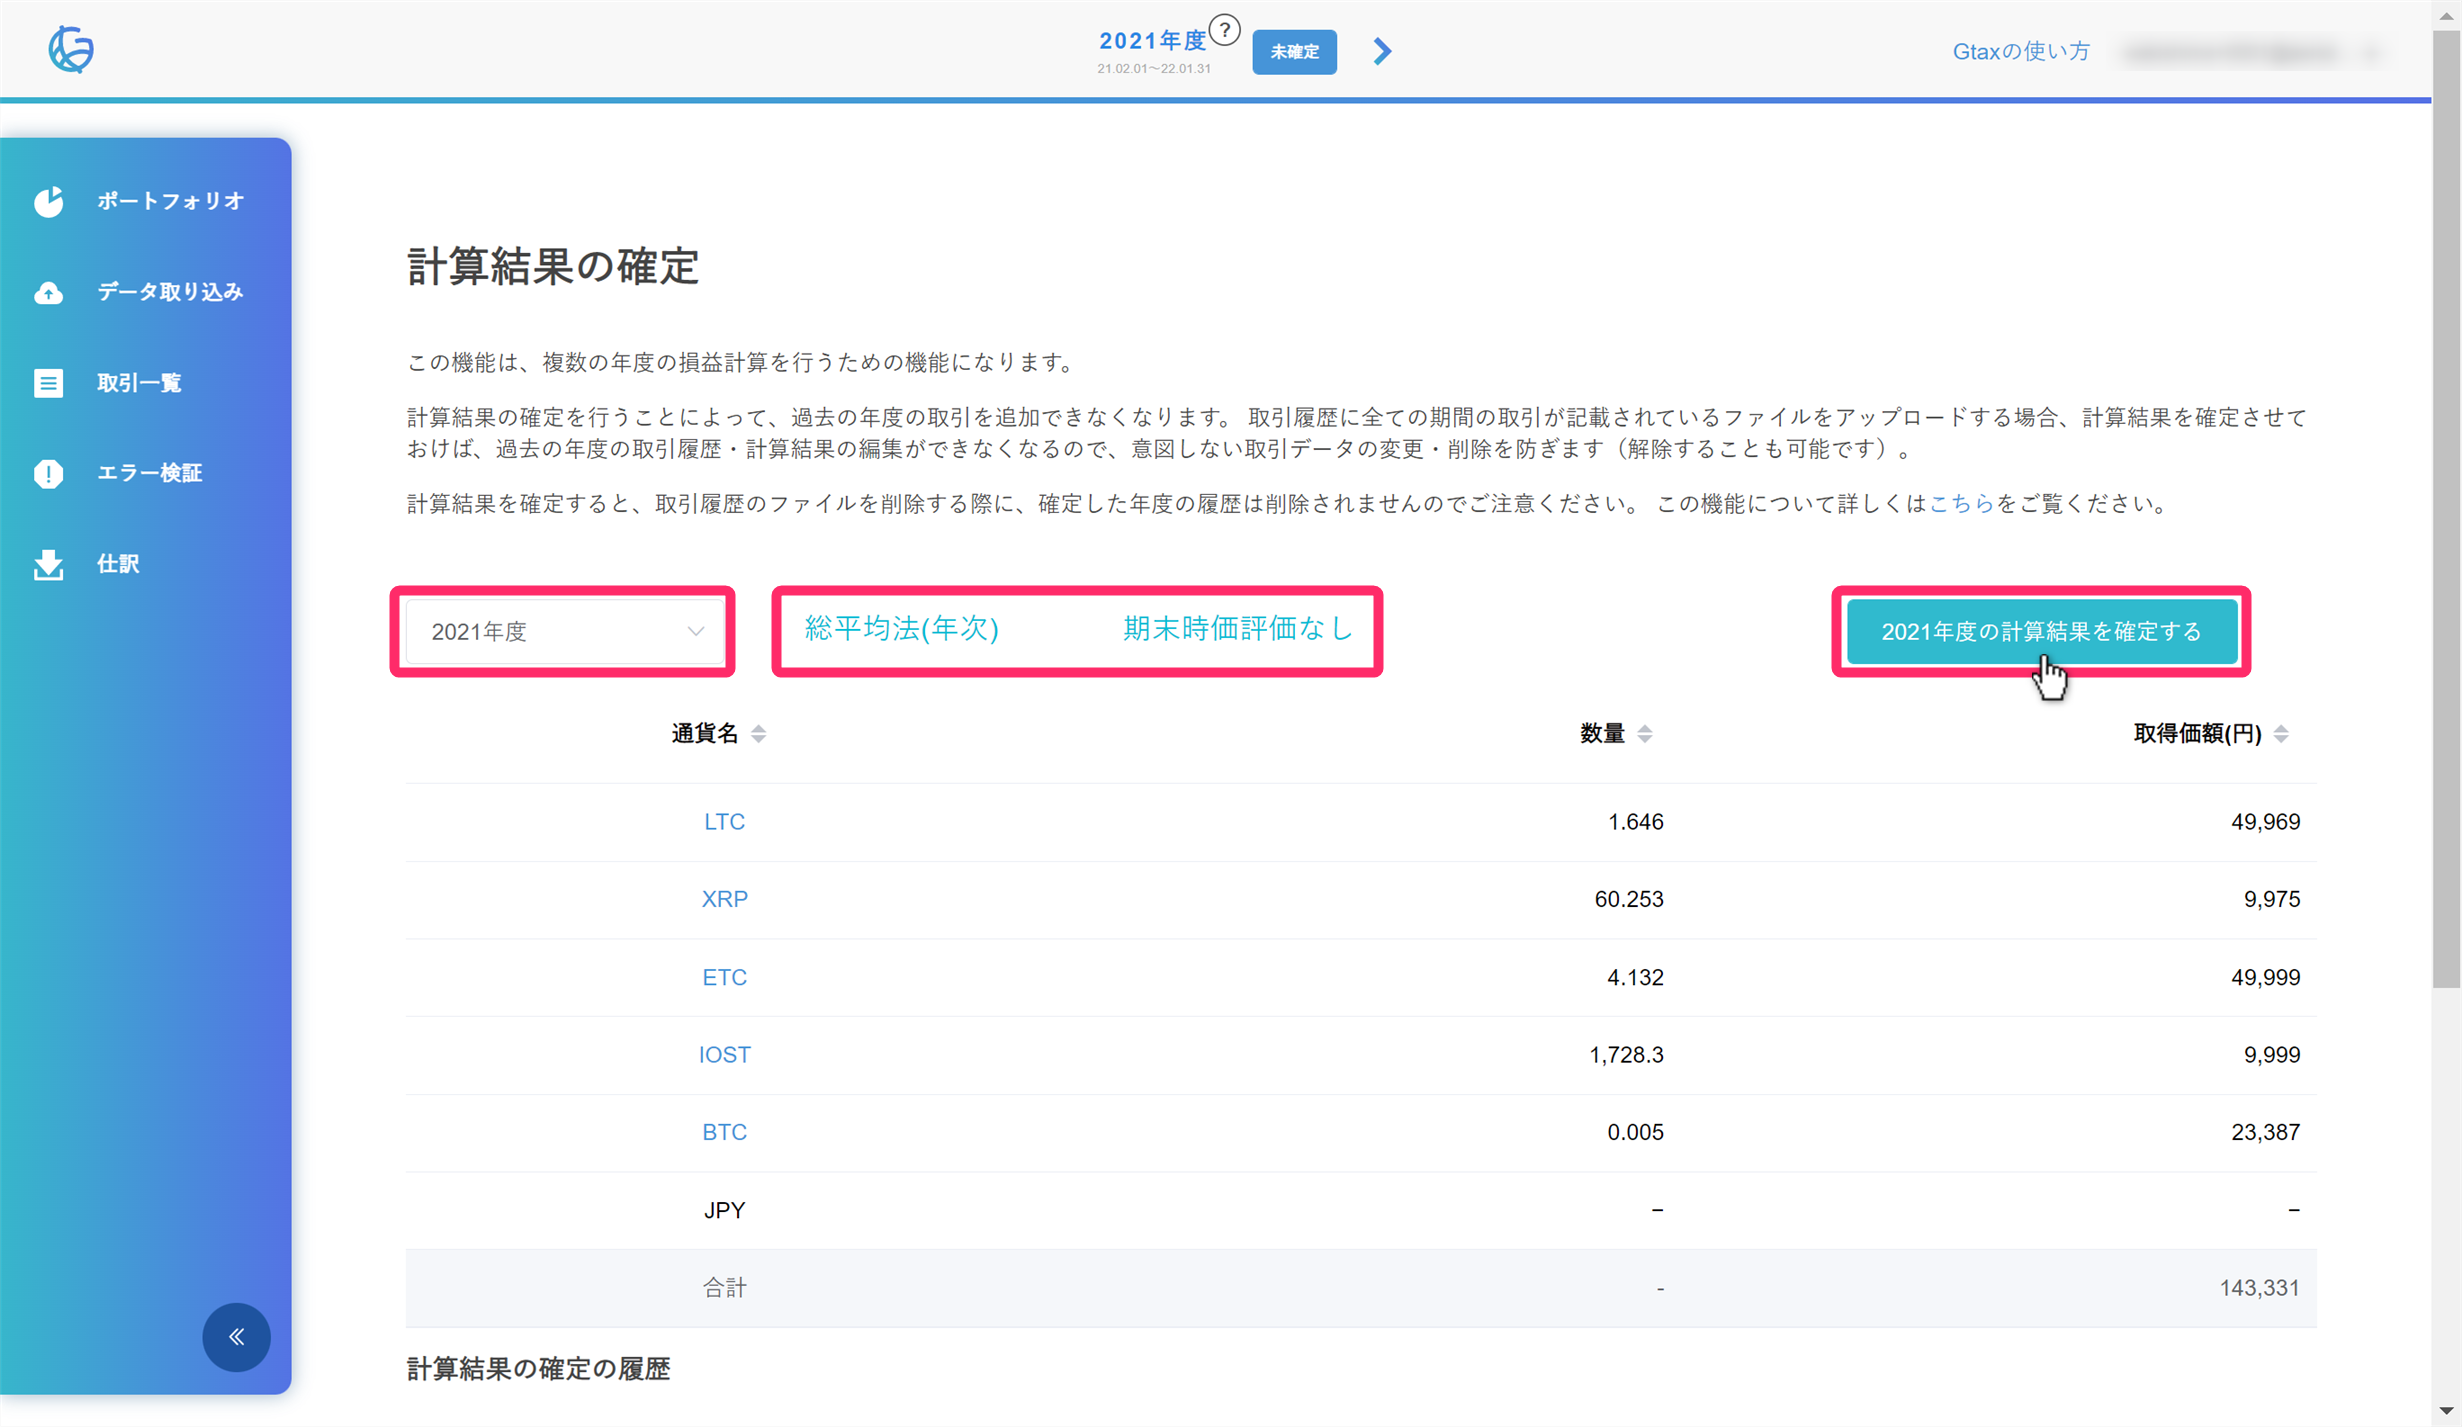Click the Gtax globe logo
Viewport: 2462px width, 1427px height.
click(71, 49)
